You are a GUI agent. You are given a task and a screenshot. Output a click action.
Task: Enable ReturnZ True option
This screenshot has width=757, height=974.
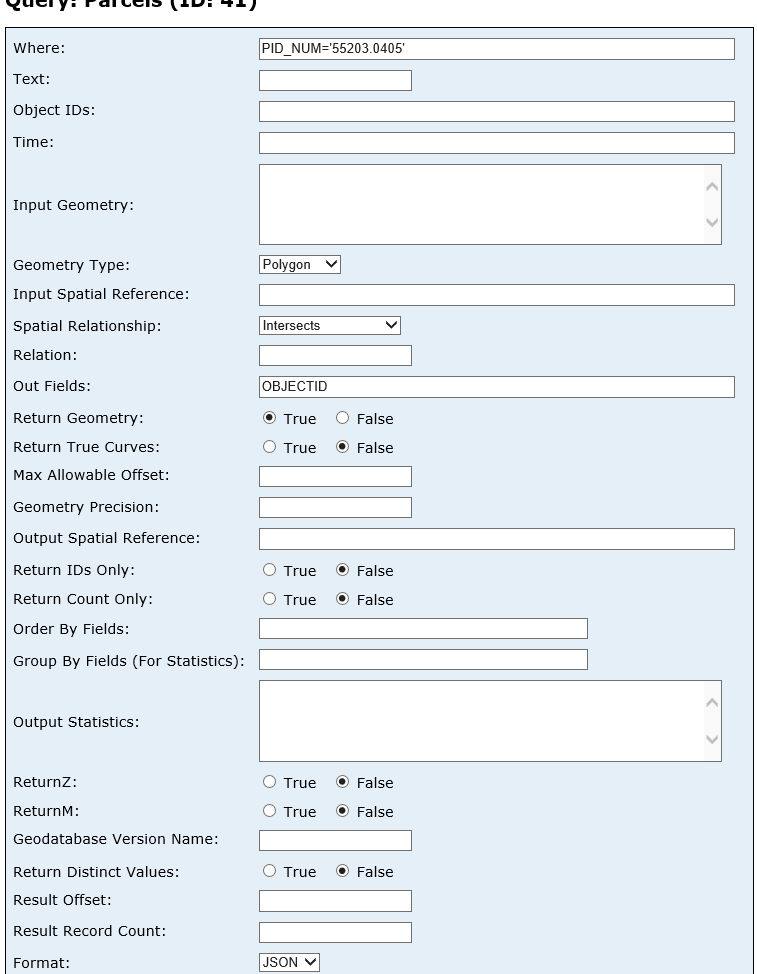270,782
